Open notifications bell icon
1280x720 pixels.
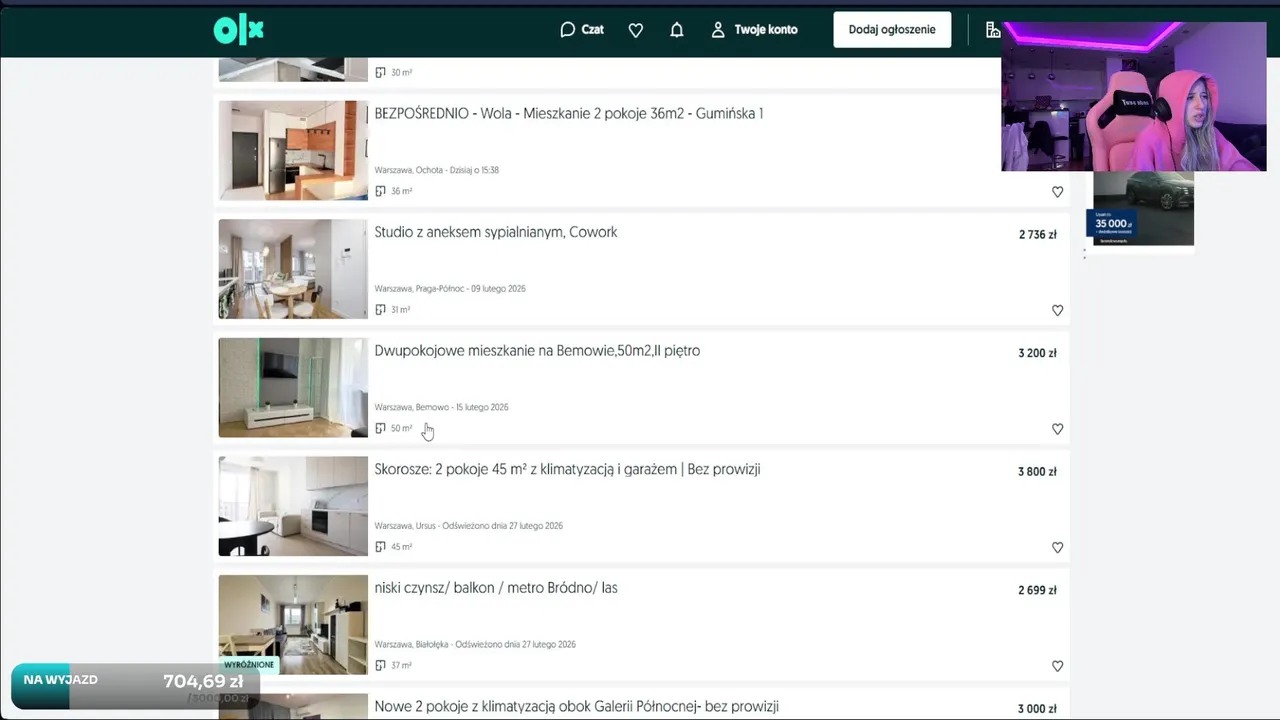pos(677,30)
